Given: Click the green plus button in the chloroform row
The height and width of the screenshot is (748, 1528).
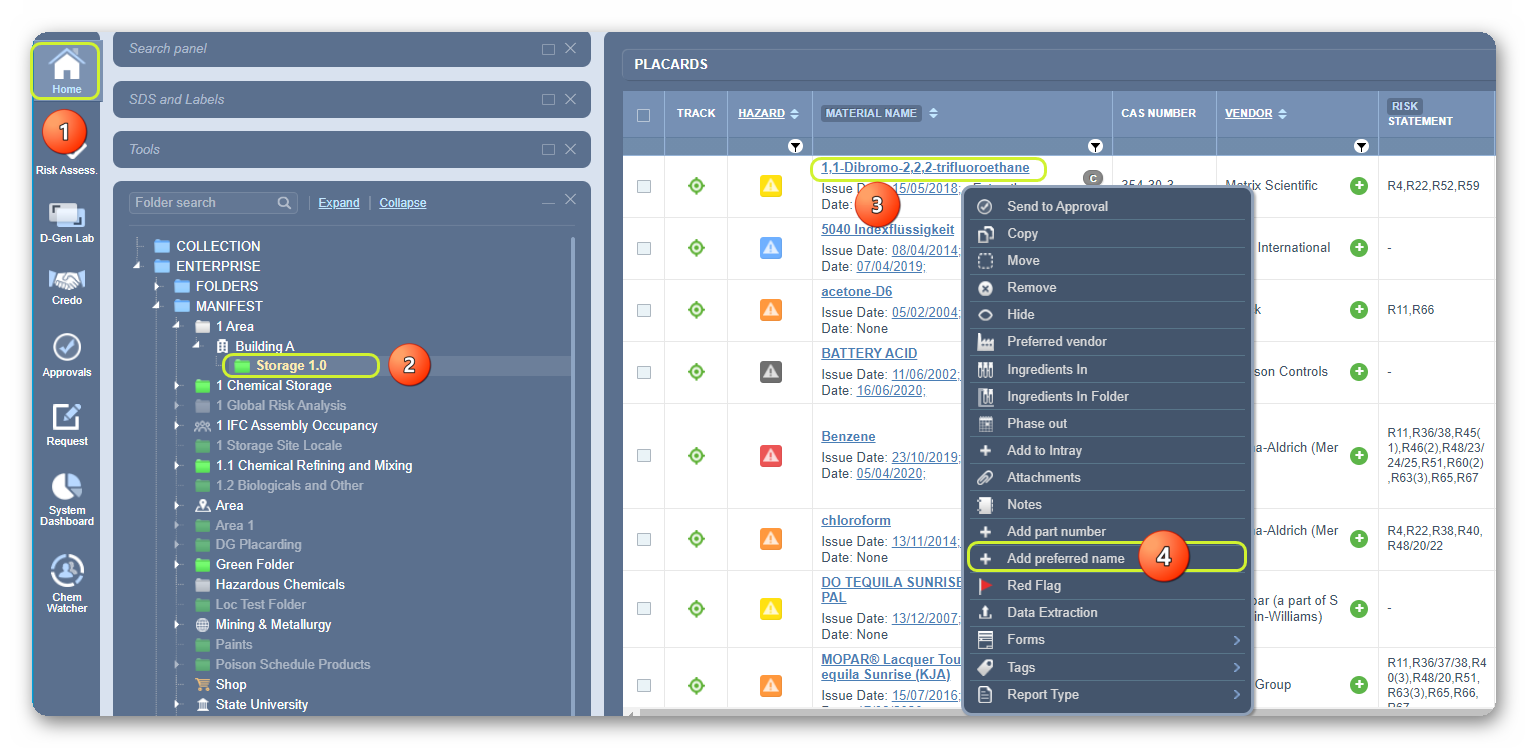Looking at the screenshot, I should tap(1359, 539).
